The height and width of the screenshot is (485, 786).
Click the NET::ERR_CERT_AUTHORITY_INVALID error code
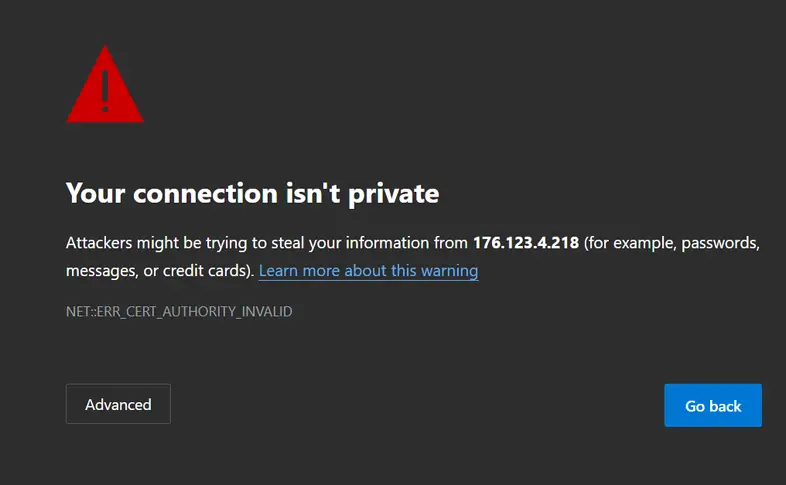(179, 312)
